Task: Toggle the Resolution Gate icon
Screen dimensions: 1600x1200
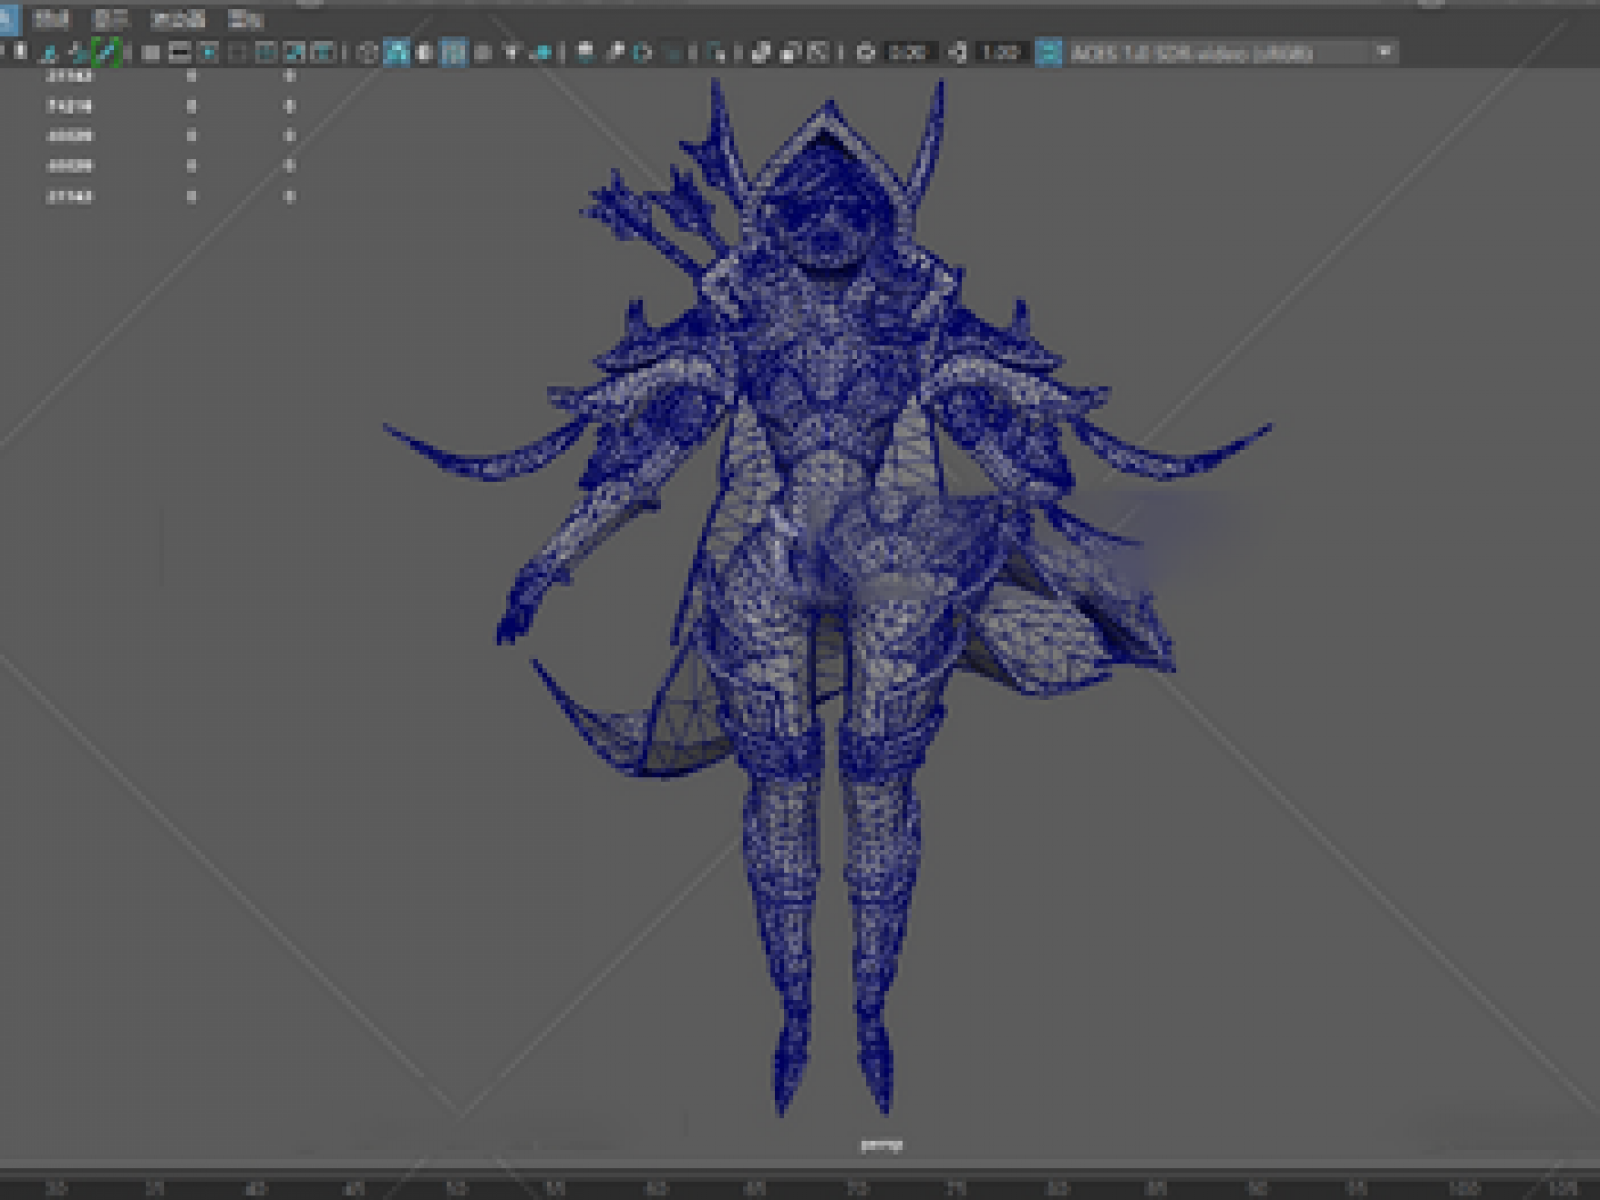Action: (x=209, y=52)
